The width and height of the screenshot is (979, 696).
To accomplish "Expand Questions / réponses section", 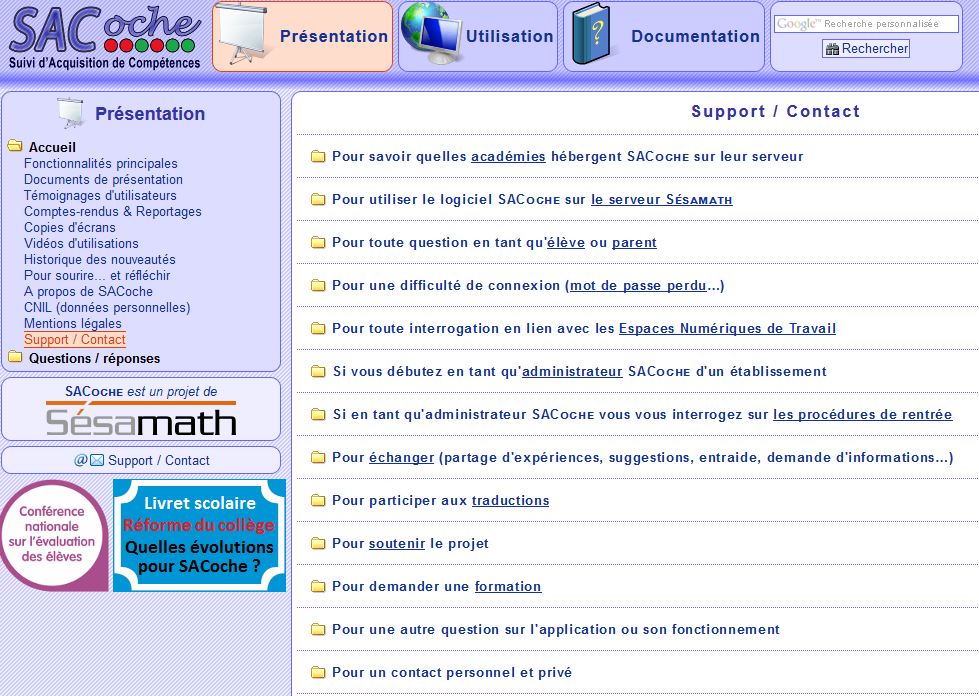I will [94, 358].
